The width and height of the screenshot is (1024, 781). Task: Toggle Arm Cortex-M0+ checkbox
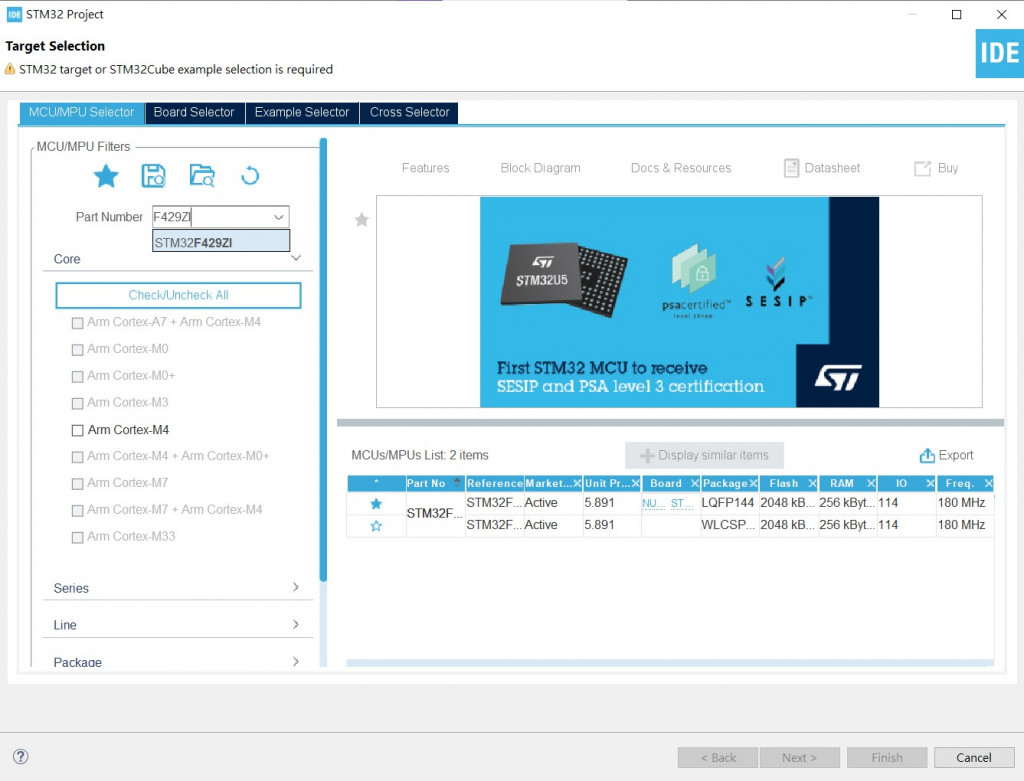pos(77,376)
